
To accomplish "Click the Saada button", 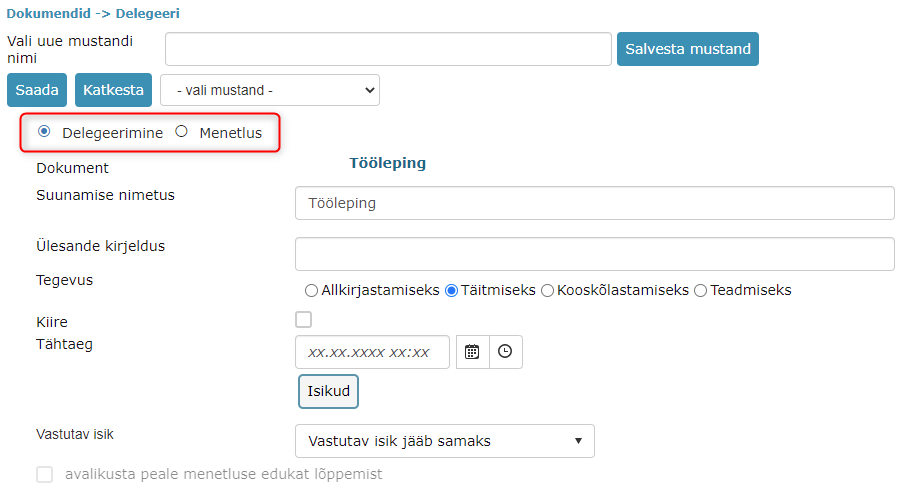I will coord(37,90).
